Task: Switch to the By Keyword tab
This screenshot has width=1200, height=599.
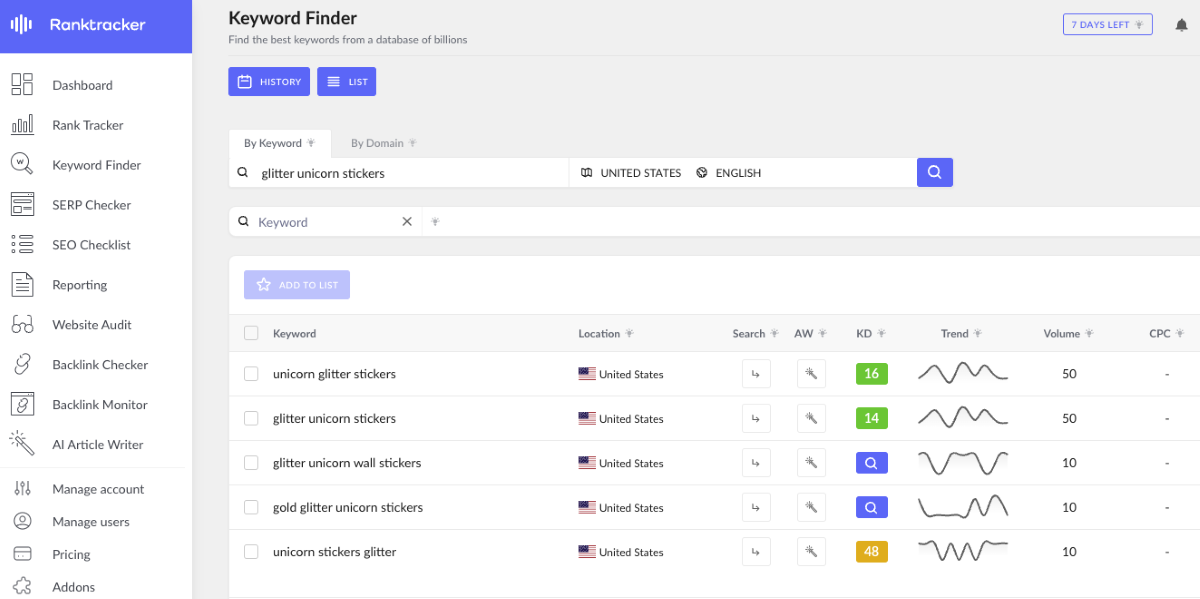Action: (280, 143)
